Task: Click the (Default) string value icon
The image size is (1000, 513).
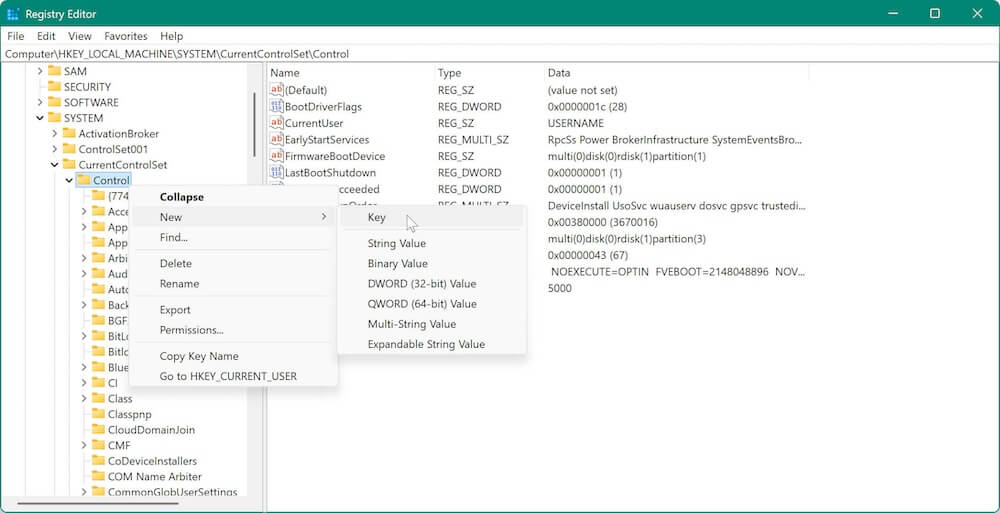Action: point(277,90)
